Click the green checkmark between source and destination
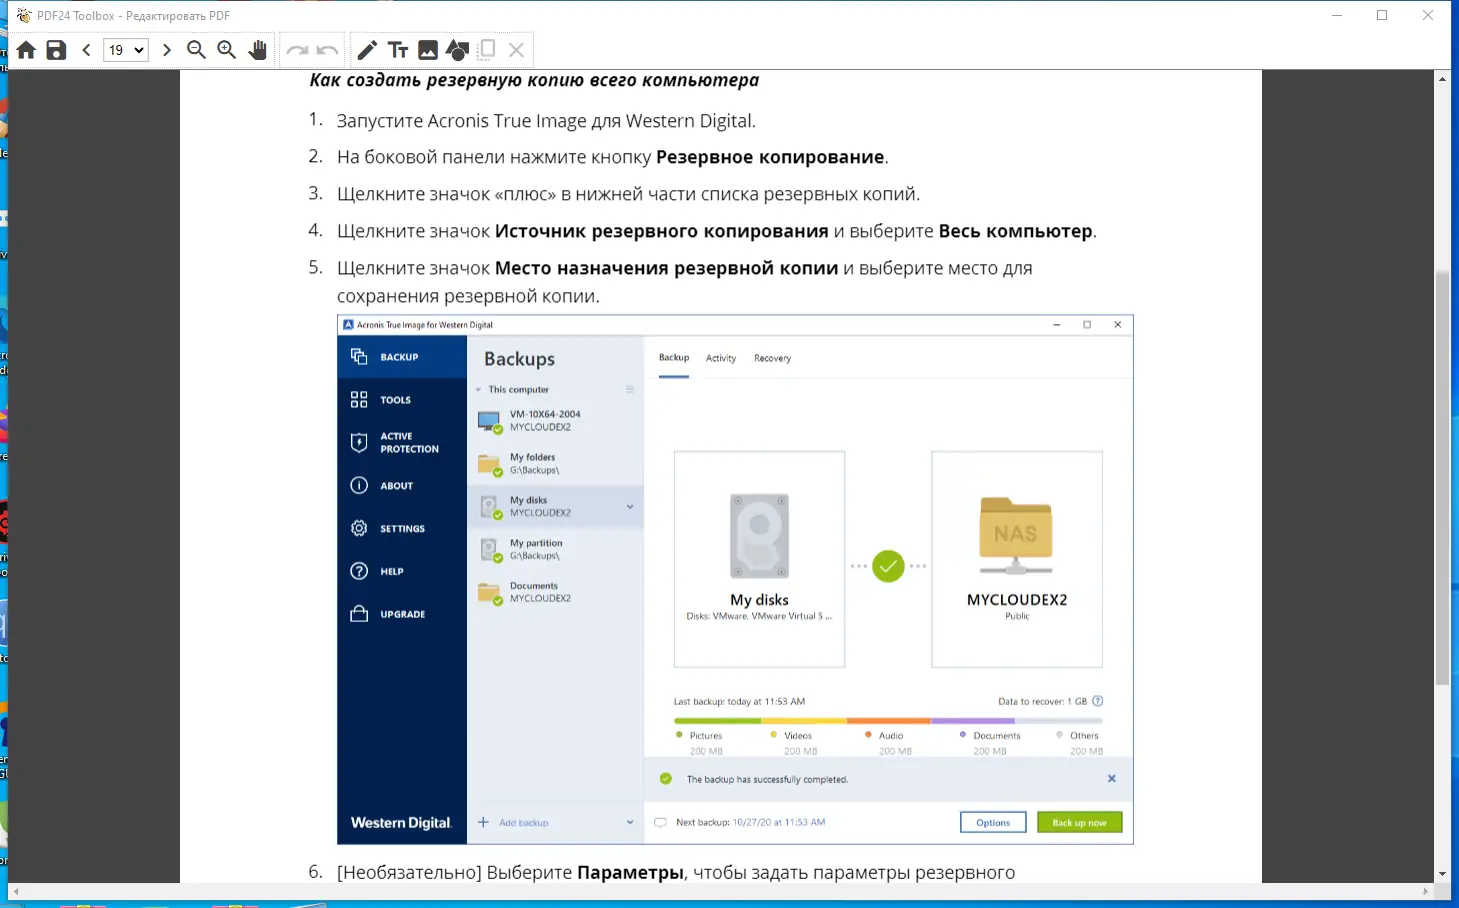Viewport: 1459px width, 908px height. 888,566
